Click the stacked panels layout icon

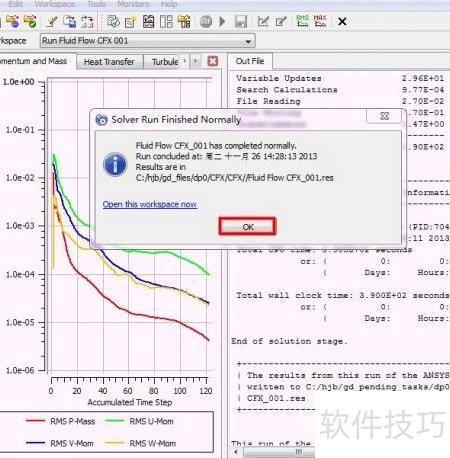pos(148,22)
